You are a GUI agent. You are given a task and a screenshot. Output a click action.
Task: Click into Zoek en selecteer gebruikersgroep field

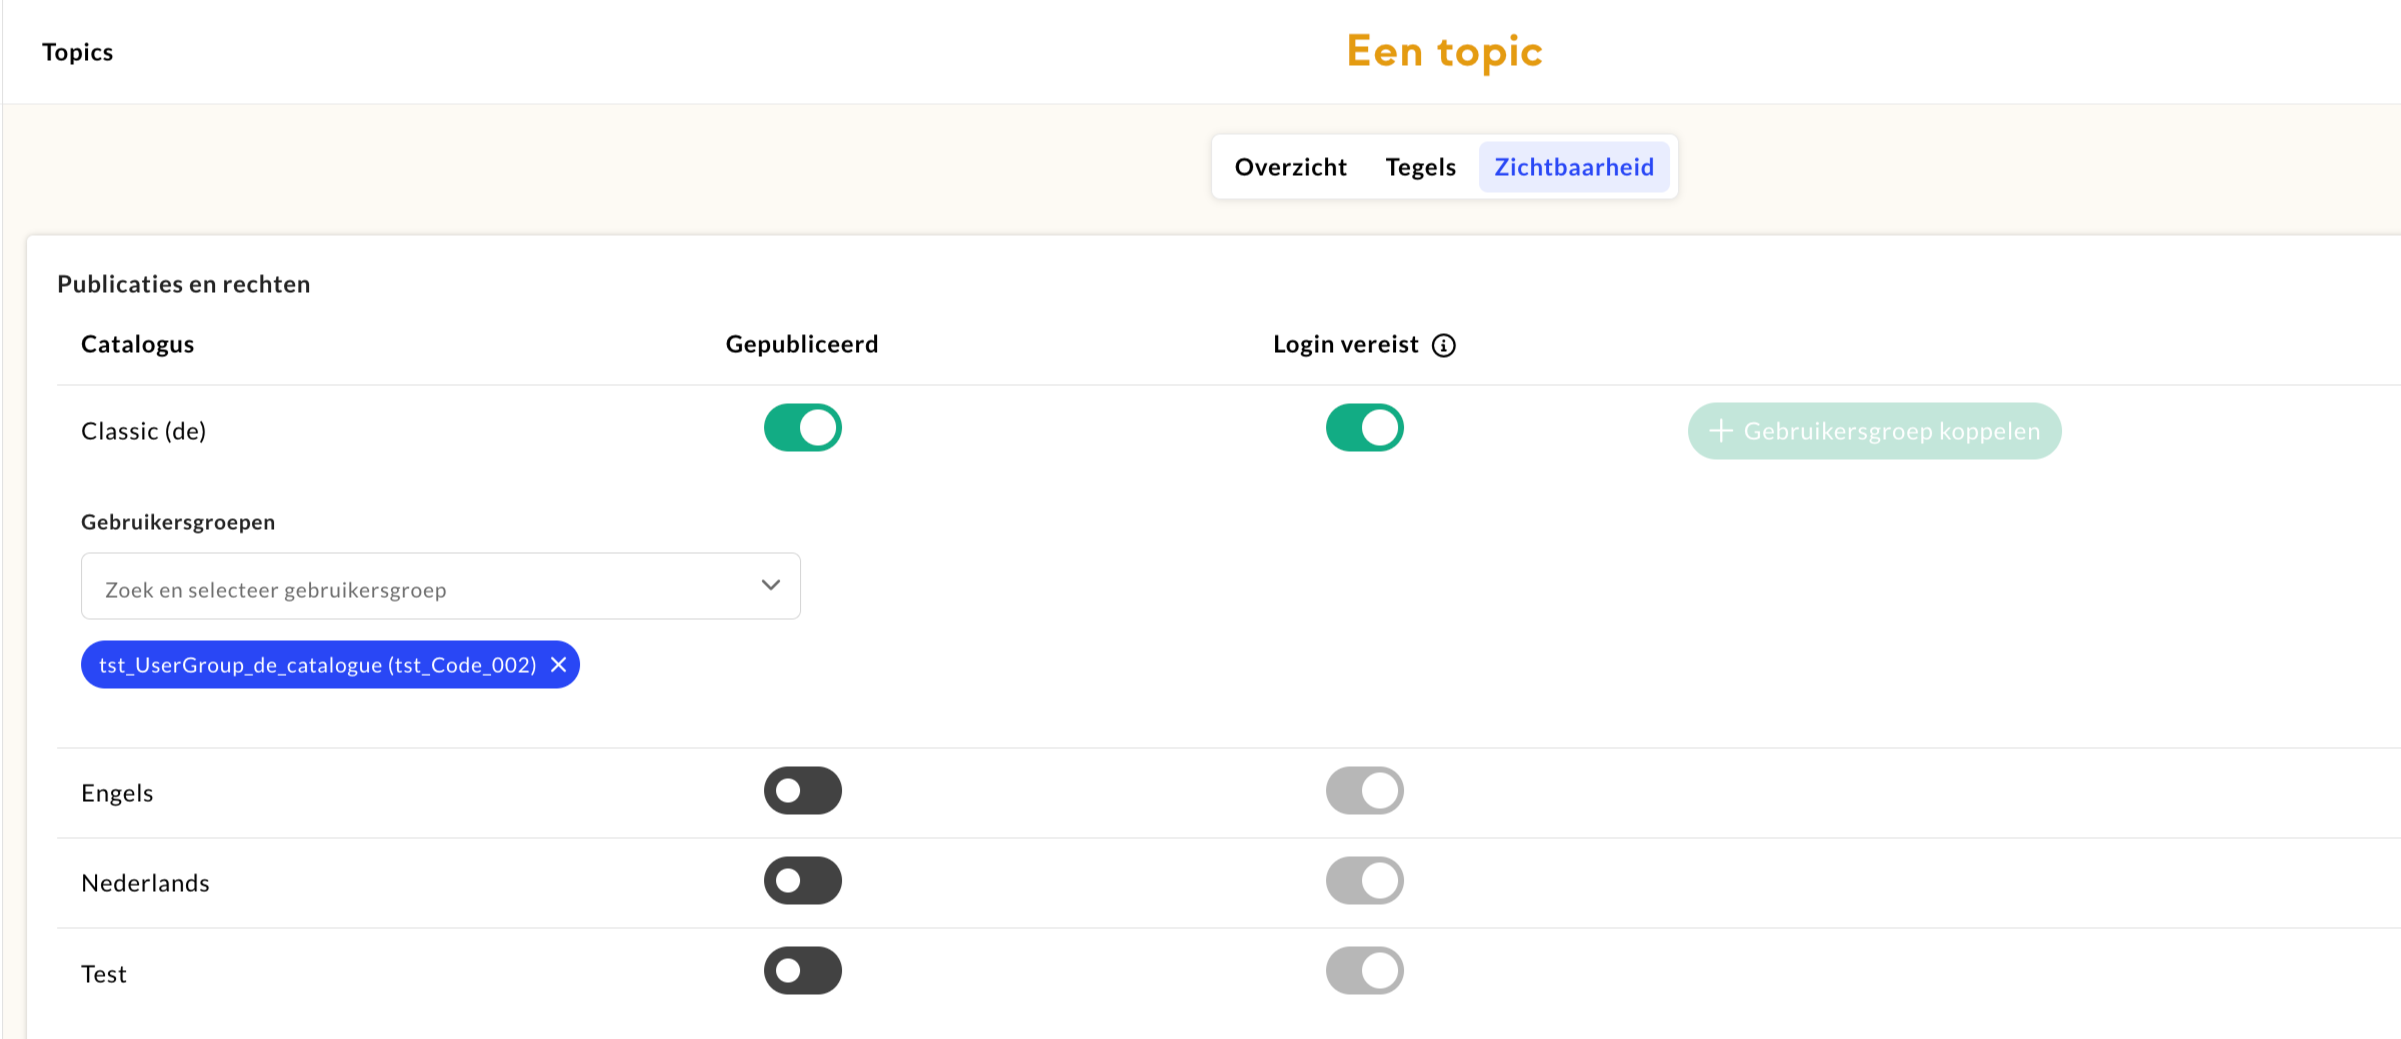coord(420,589)
